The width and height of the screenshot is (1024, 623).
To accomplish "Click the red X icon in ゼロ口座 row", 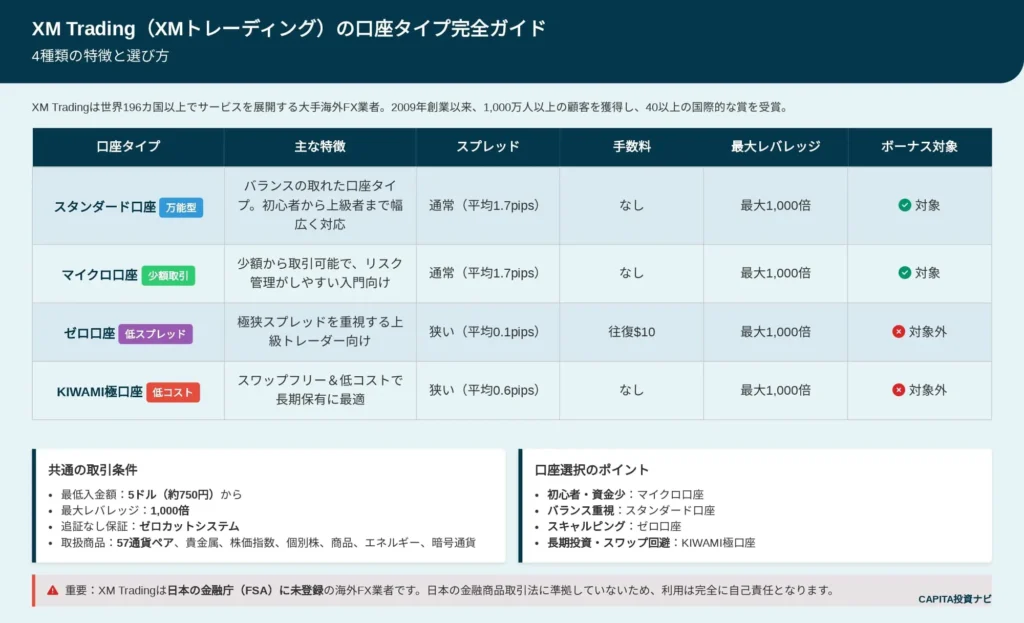I will coord(899,331).
